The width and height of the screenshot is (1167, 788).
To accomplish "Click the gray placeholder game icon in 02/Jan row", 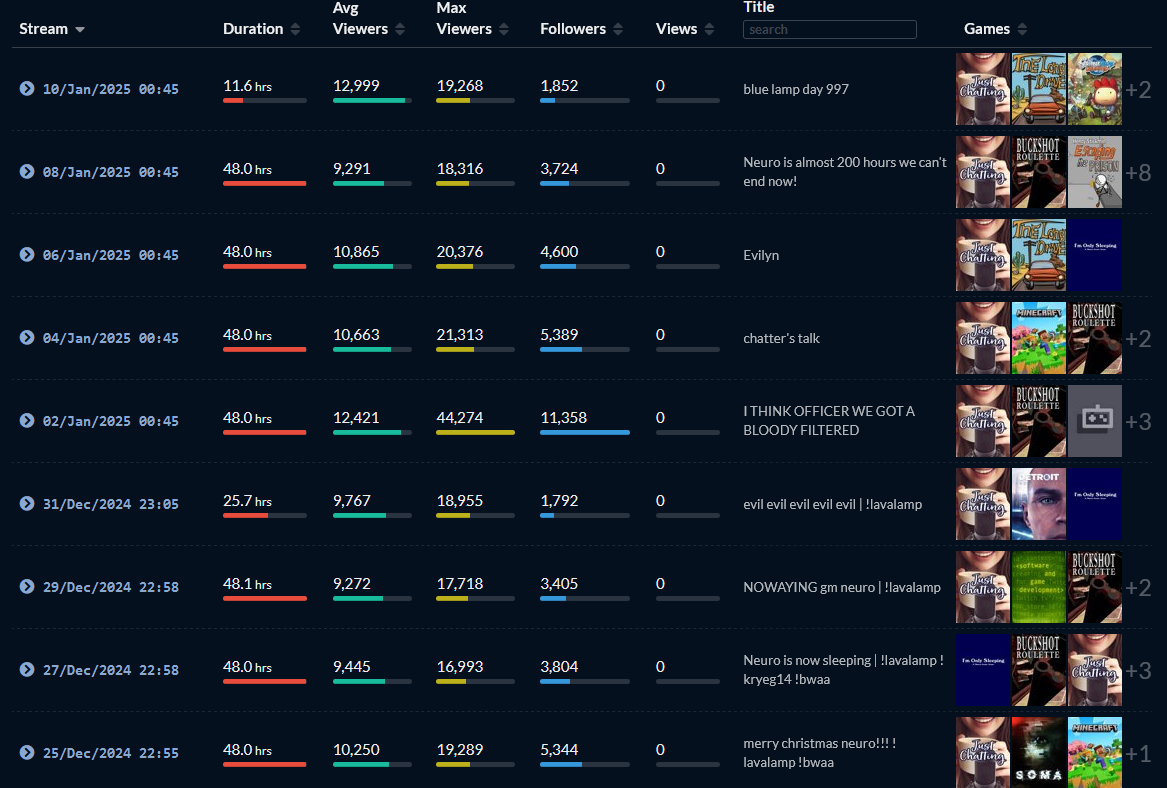I will (x=1094, y=421).
